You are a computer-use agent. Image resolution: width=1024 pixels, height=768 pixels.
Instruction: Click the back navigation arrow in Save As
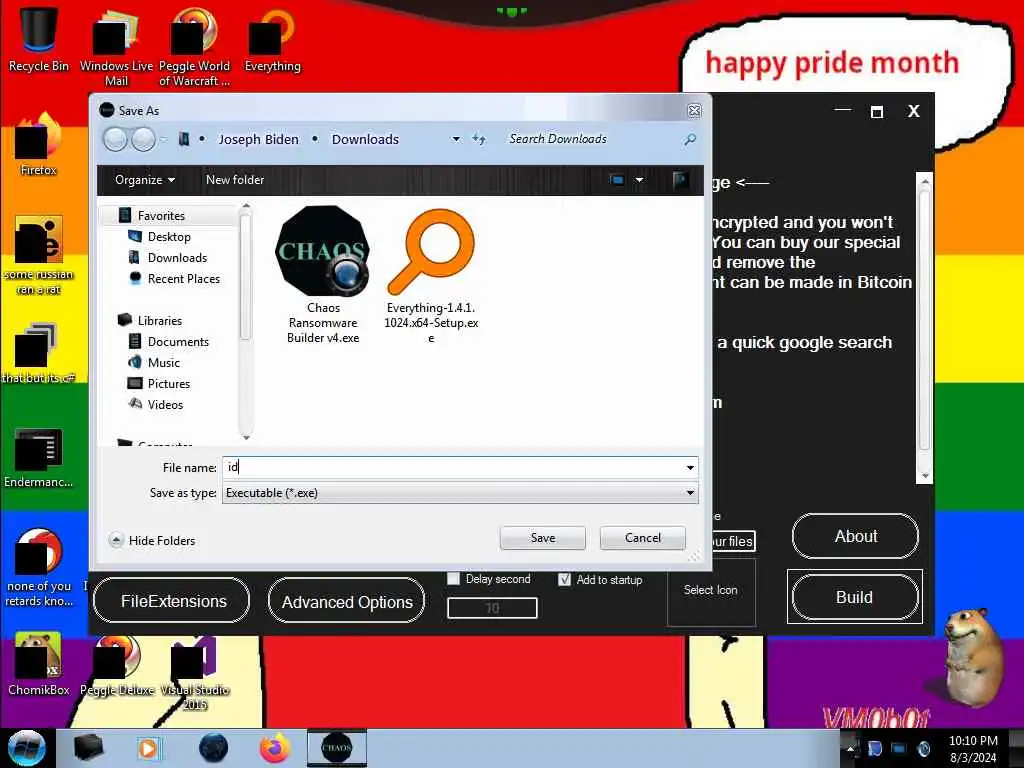pos(116,139)
